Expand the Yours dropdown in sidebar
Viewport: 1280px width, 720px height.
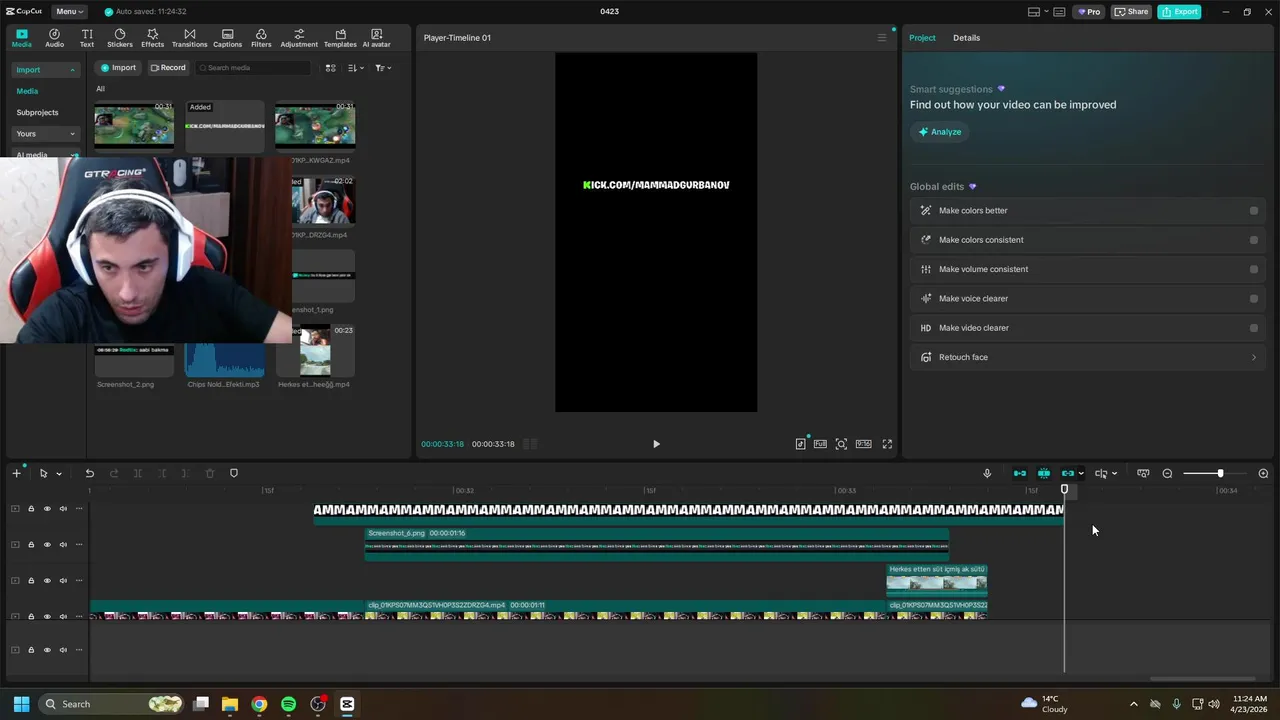click(72, 134)
